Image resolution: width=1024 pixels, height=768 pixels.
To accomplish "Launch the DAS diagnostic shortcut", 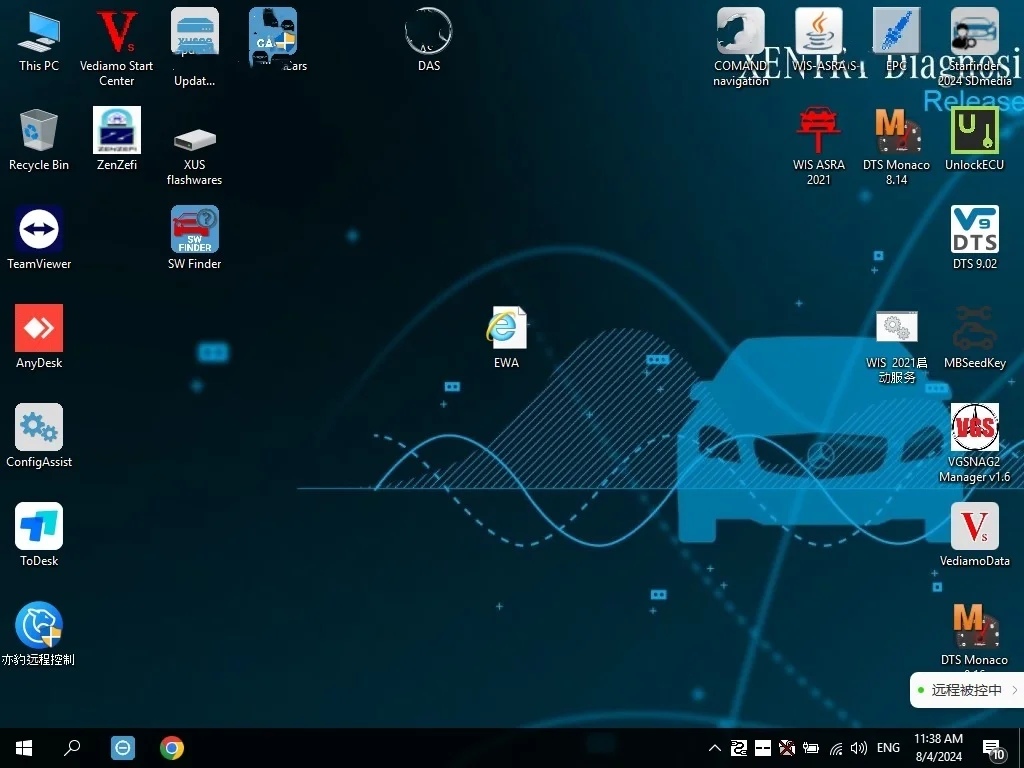I will pos(428,40).
